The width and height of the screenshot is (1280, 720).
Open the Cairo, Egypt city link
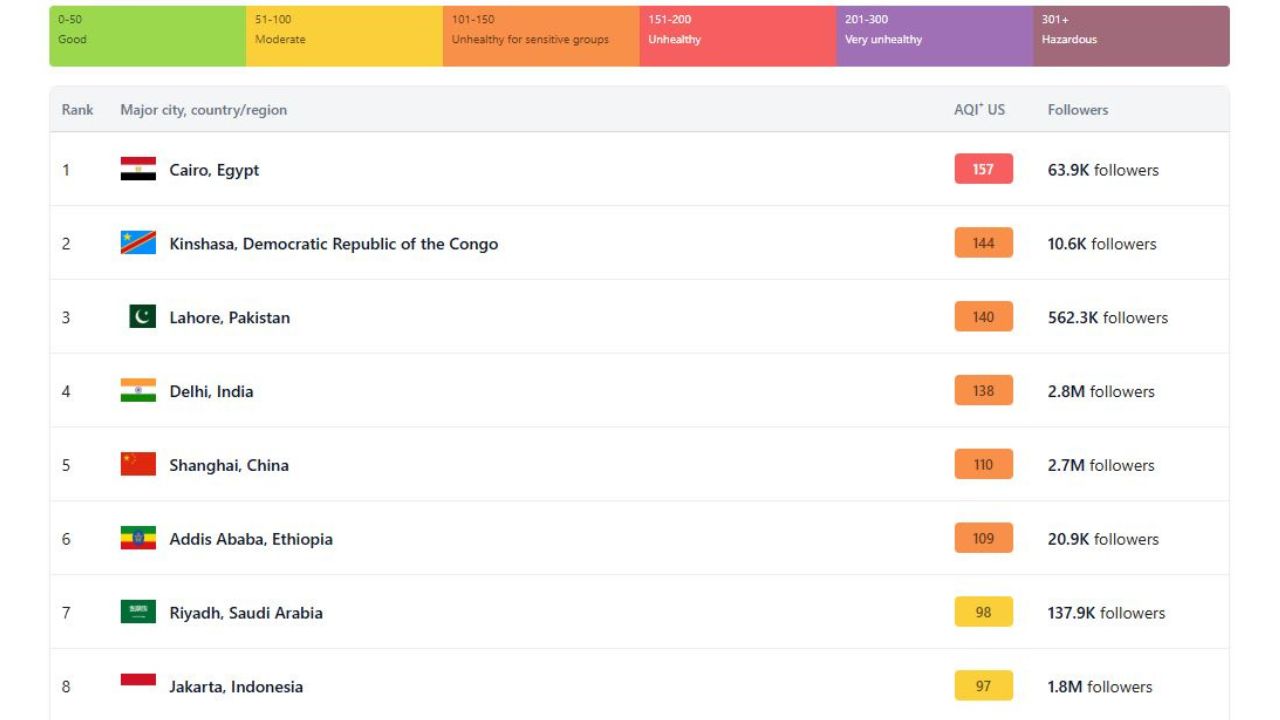click(214, 170)
